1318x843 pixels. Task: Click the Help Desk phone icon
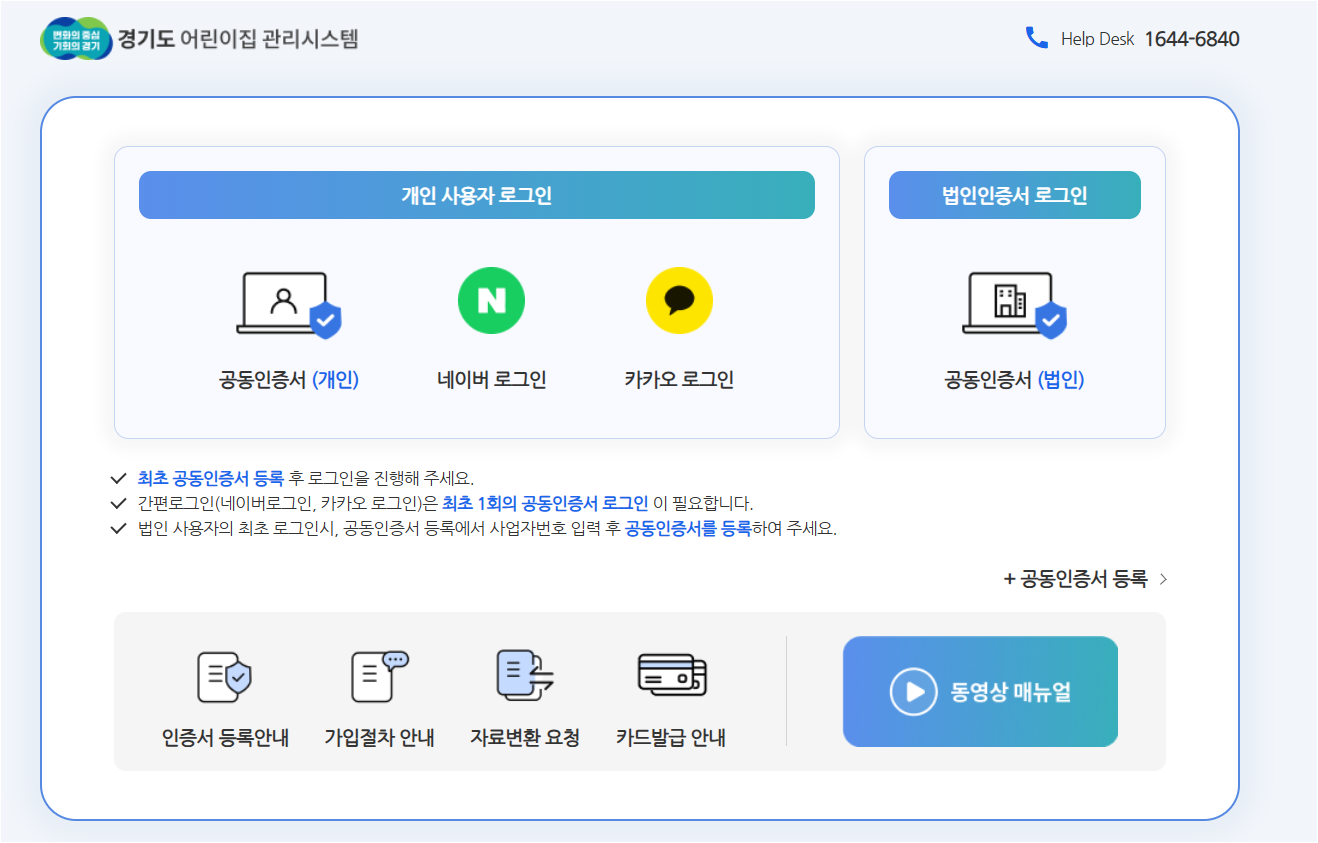click(x=1036, y=38)
